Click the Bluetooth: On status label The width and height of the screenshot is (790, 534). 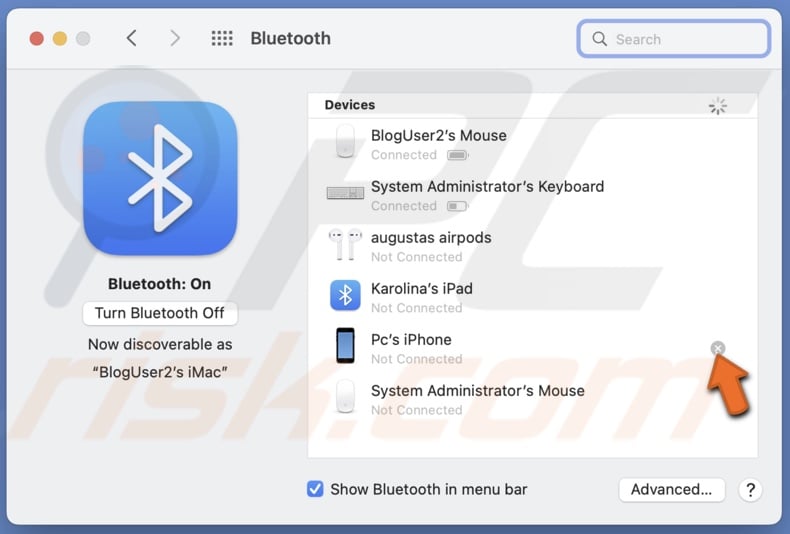(x=159, y=284)
